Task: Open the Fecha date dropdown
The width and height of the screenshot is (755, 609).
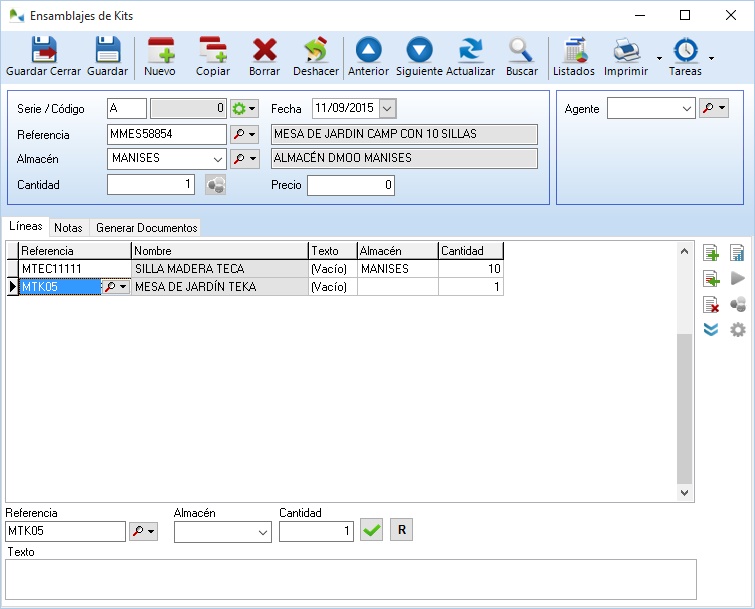Action: click(387, 108)
